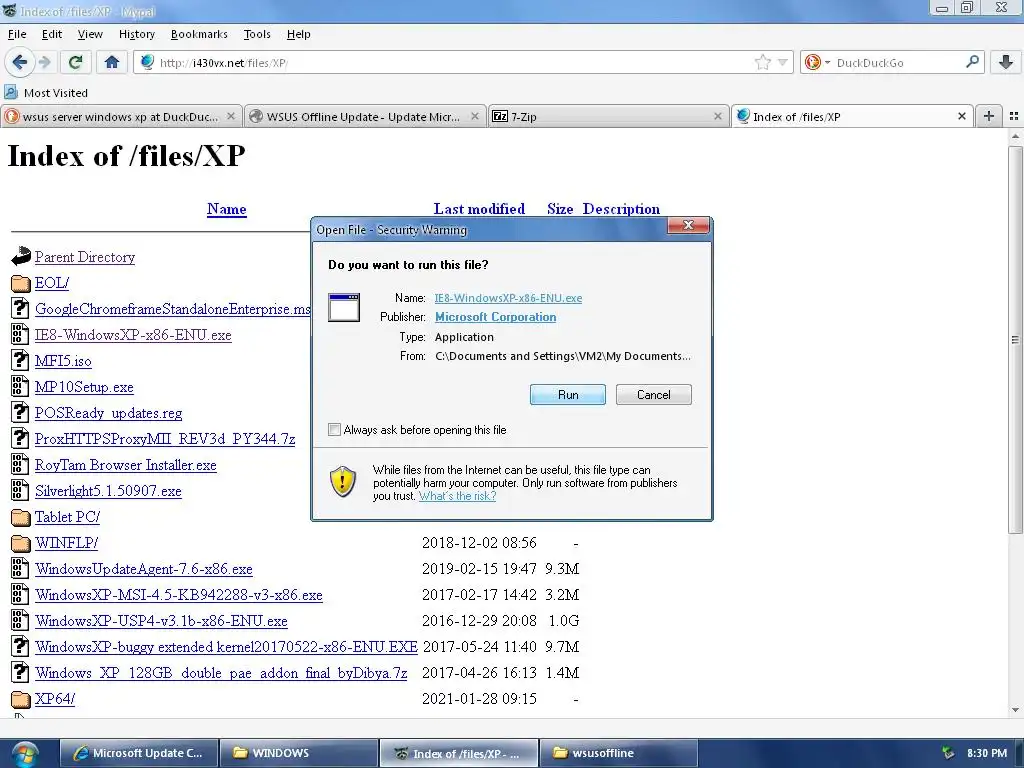Click the Microsoft Corporation publisher link
This screenshot has height=768, width=1024.
point(496,317)
